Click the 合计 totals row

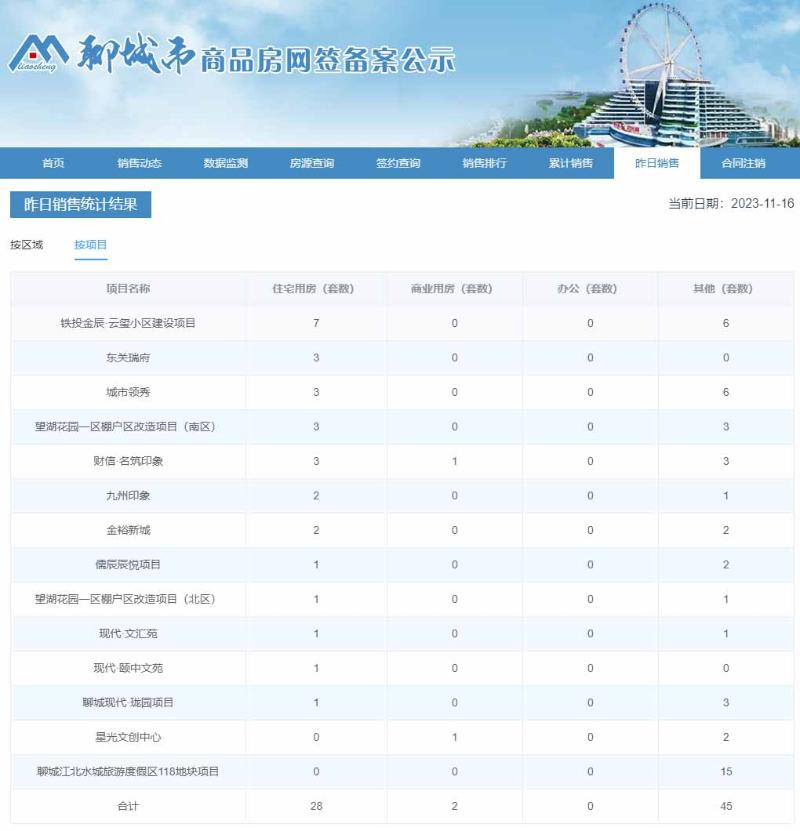point(127,806)
